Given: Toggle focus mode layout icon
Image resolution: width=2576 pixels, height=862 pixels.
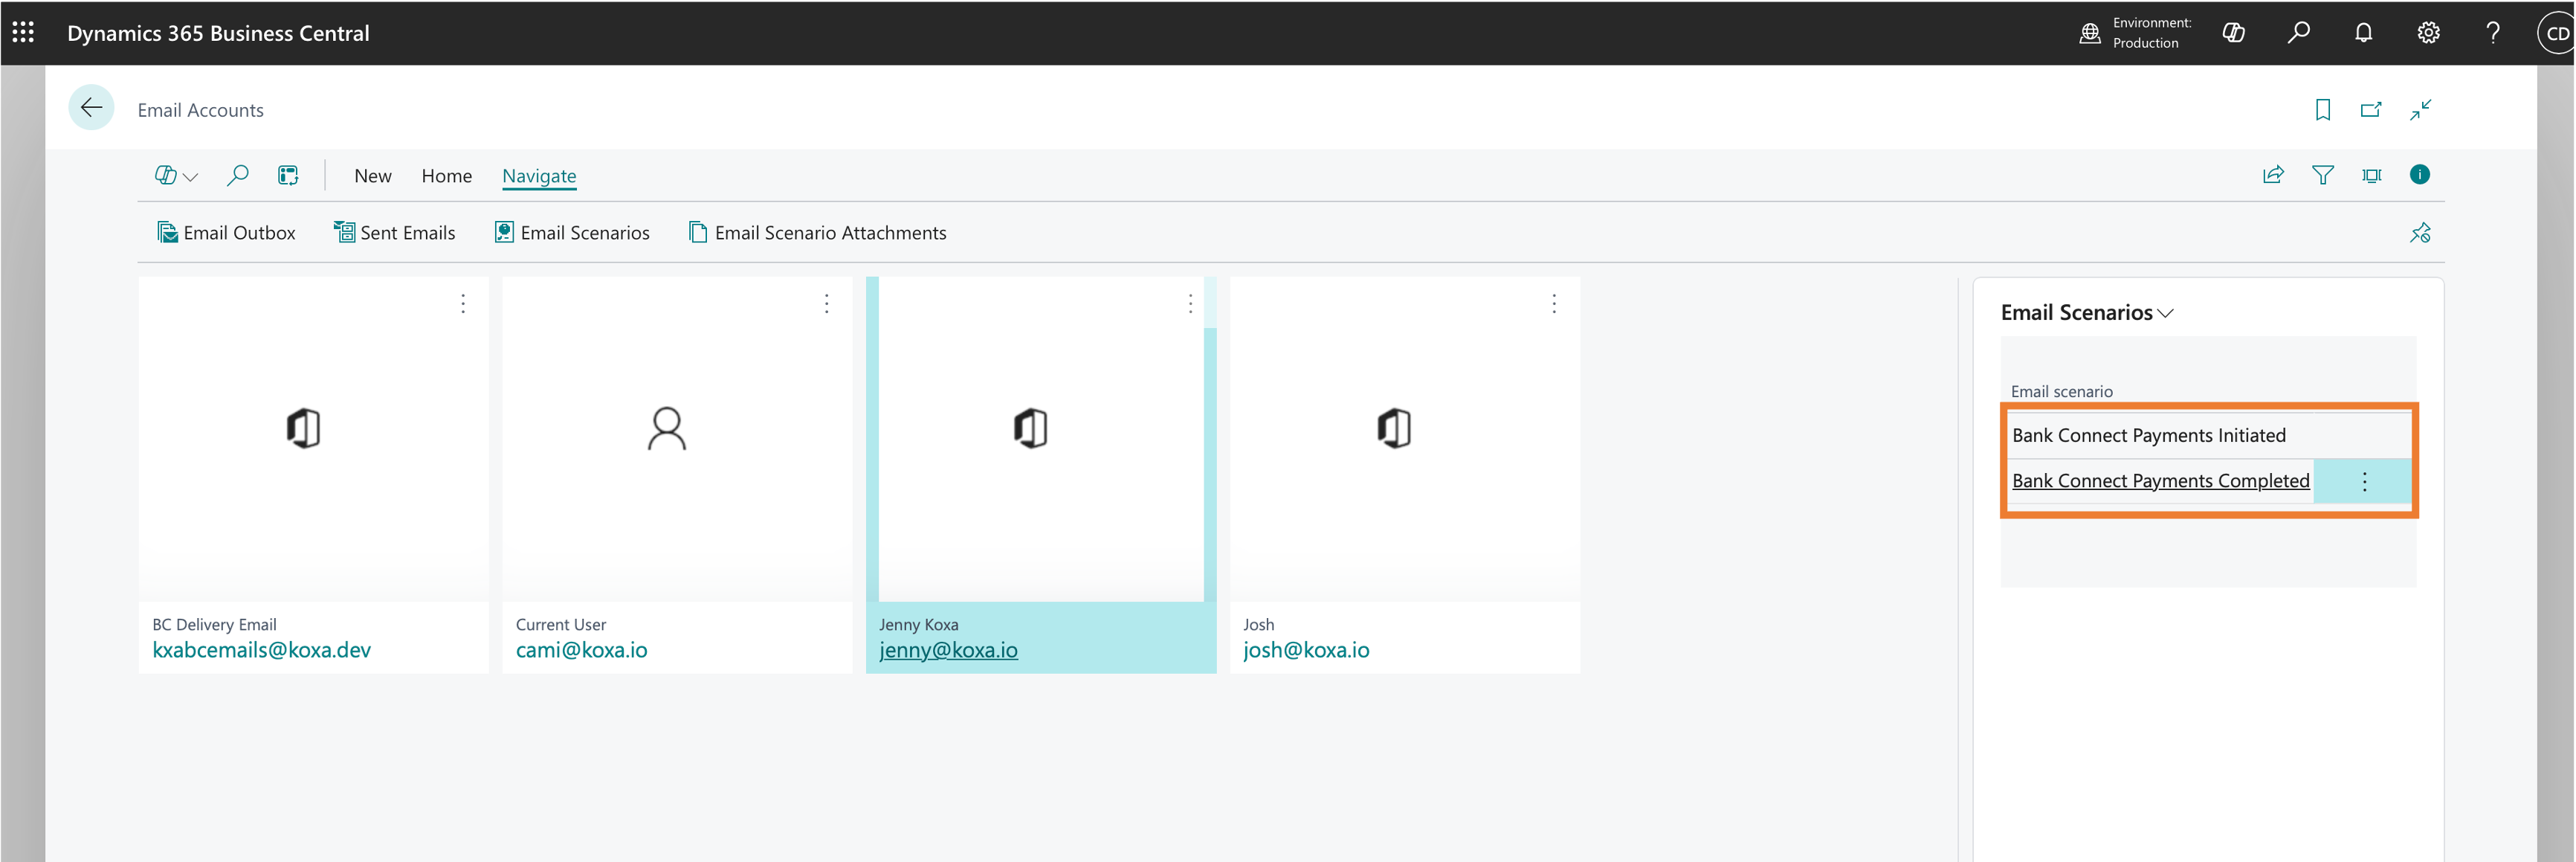Looking at the screenshot, I should pos(2372,175).
